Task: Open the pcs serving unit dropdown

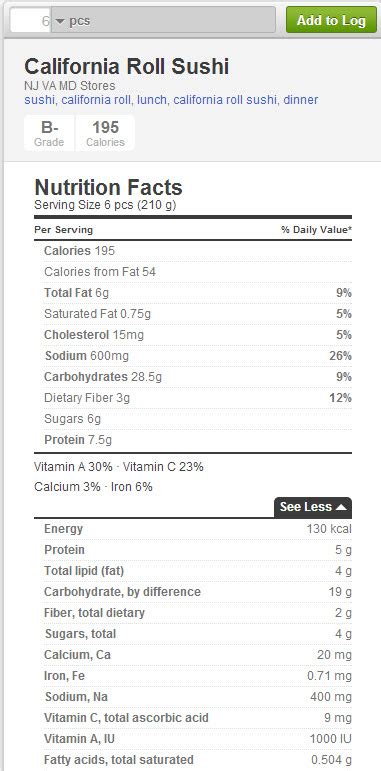Action: coord(163,21)
